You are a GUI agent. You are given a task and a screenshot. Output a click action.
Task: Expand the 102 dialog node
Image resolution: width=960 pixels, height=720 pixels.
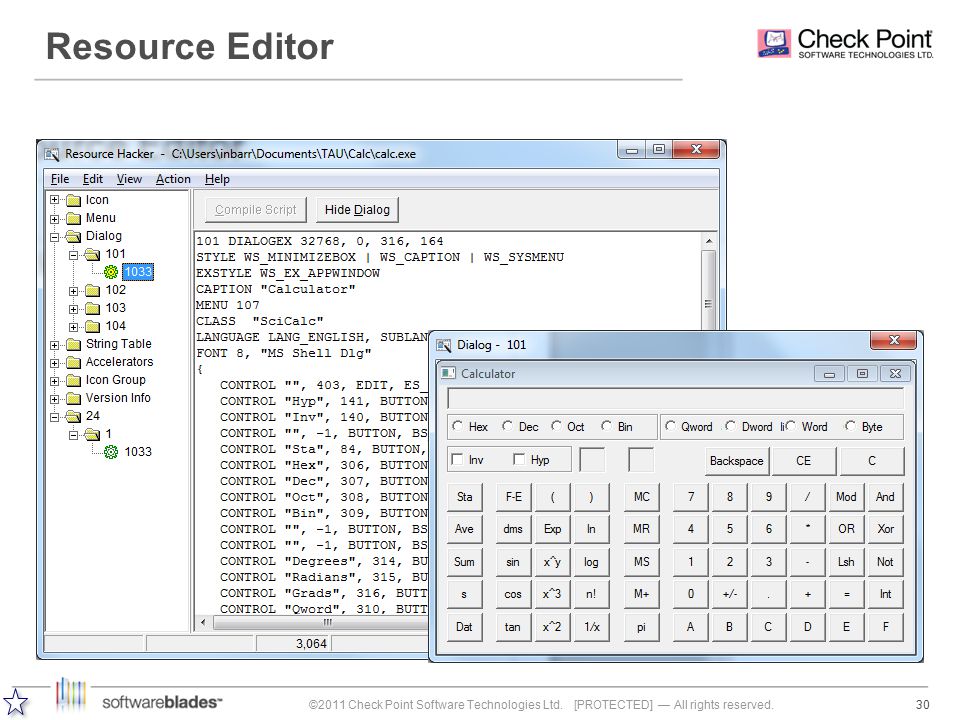(x=73, y=291)
